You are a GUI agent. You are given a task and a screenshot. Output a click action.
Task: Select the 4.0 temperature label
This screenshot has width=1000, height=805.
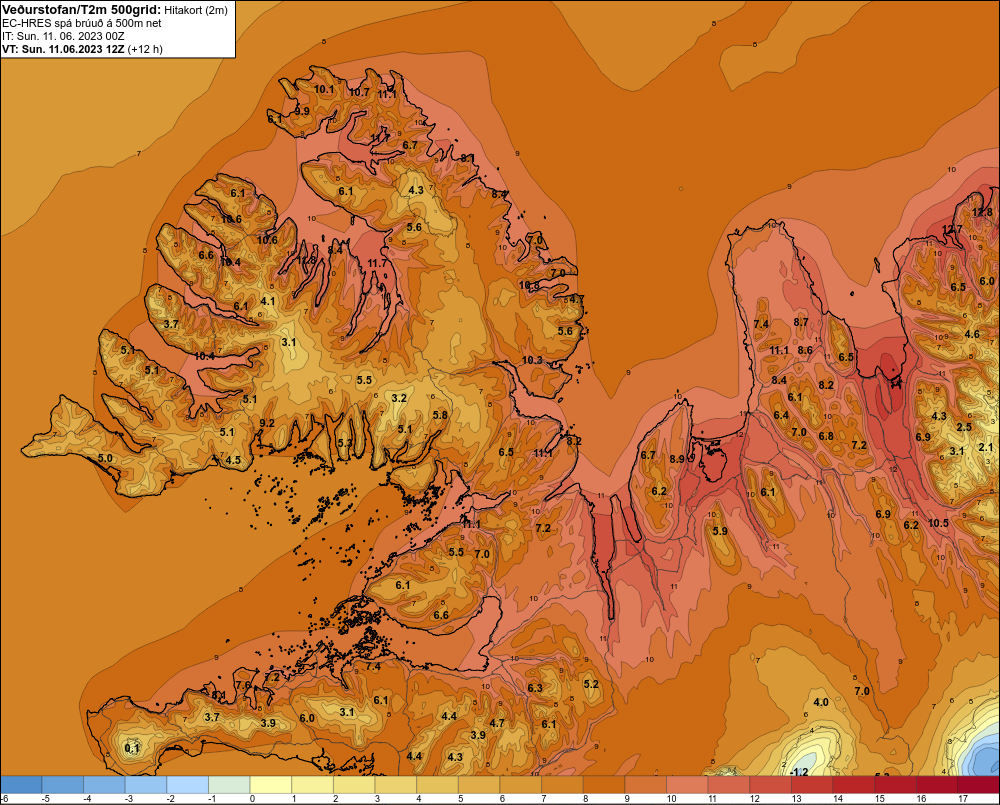821,702
